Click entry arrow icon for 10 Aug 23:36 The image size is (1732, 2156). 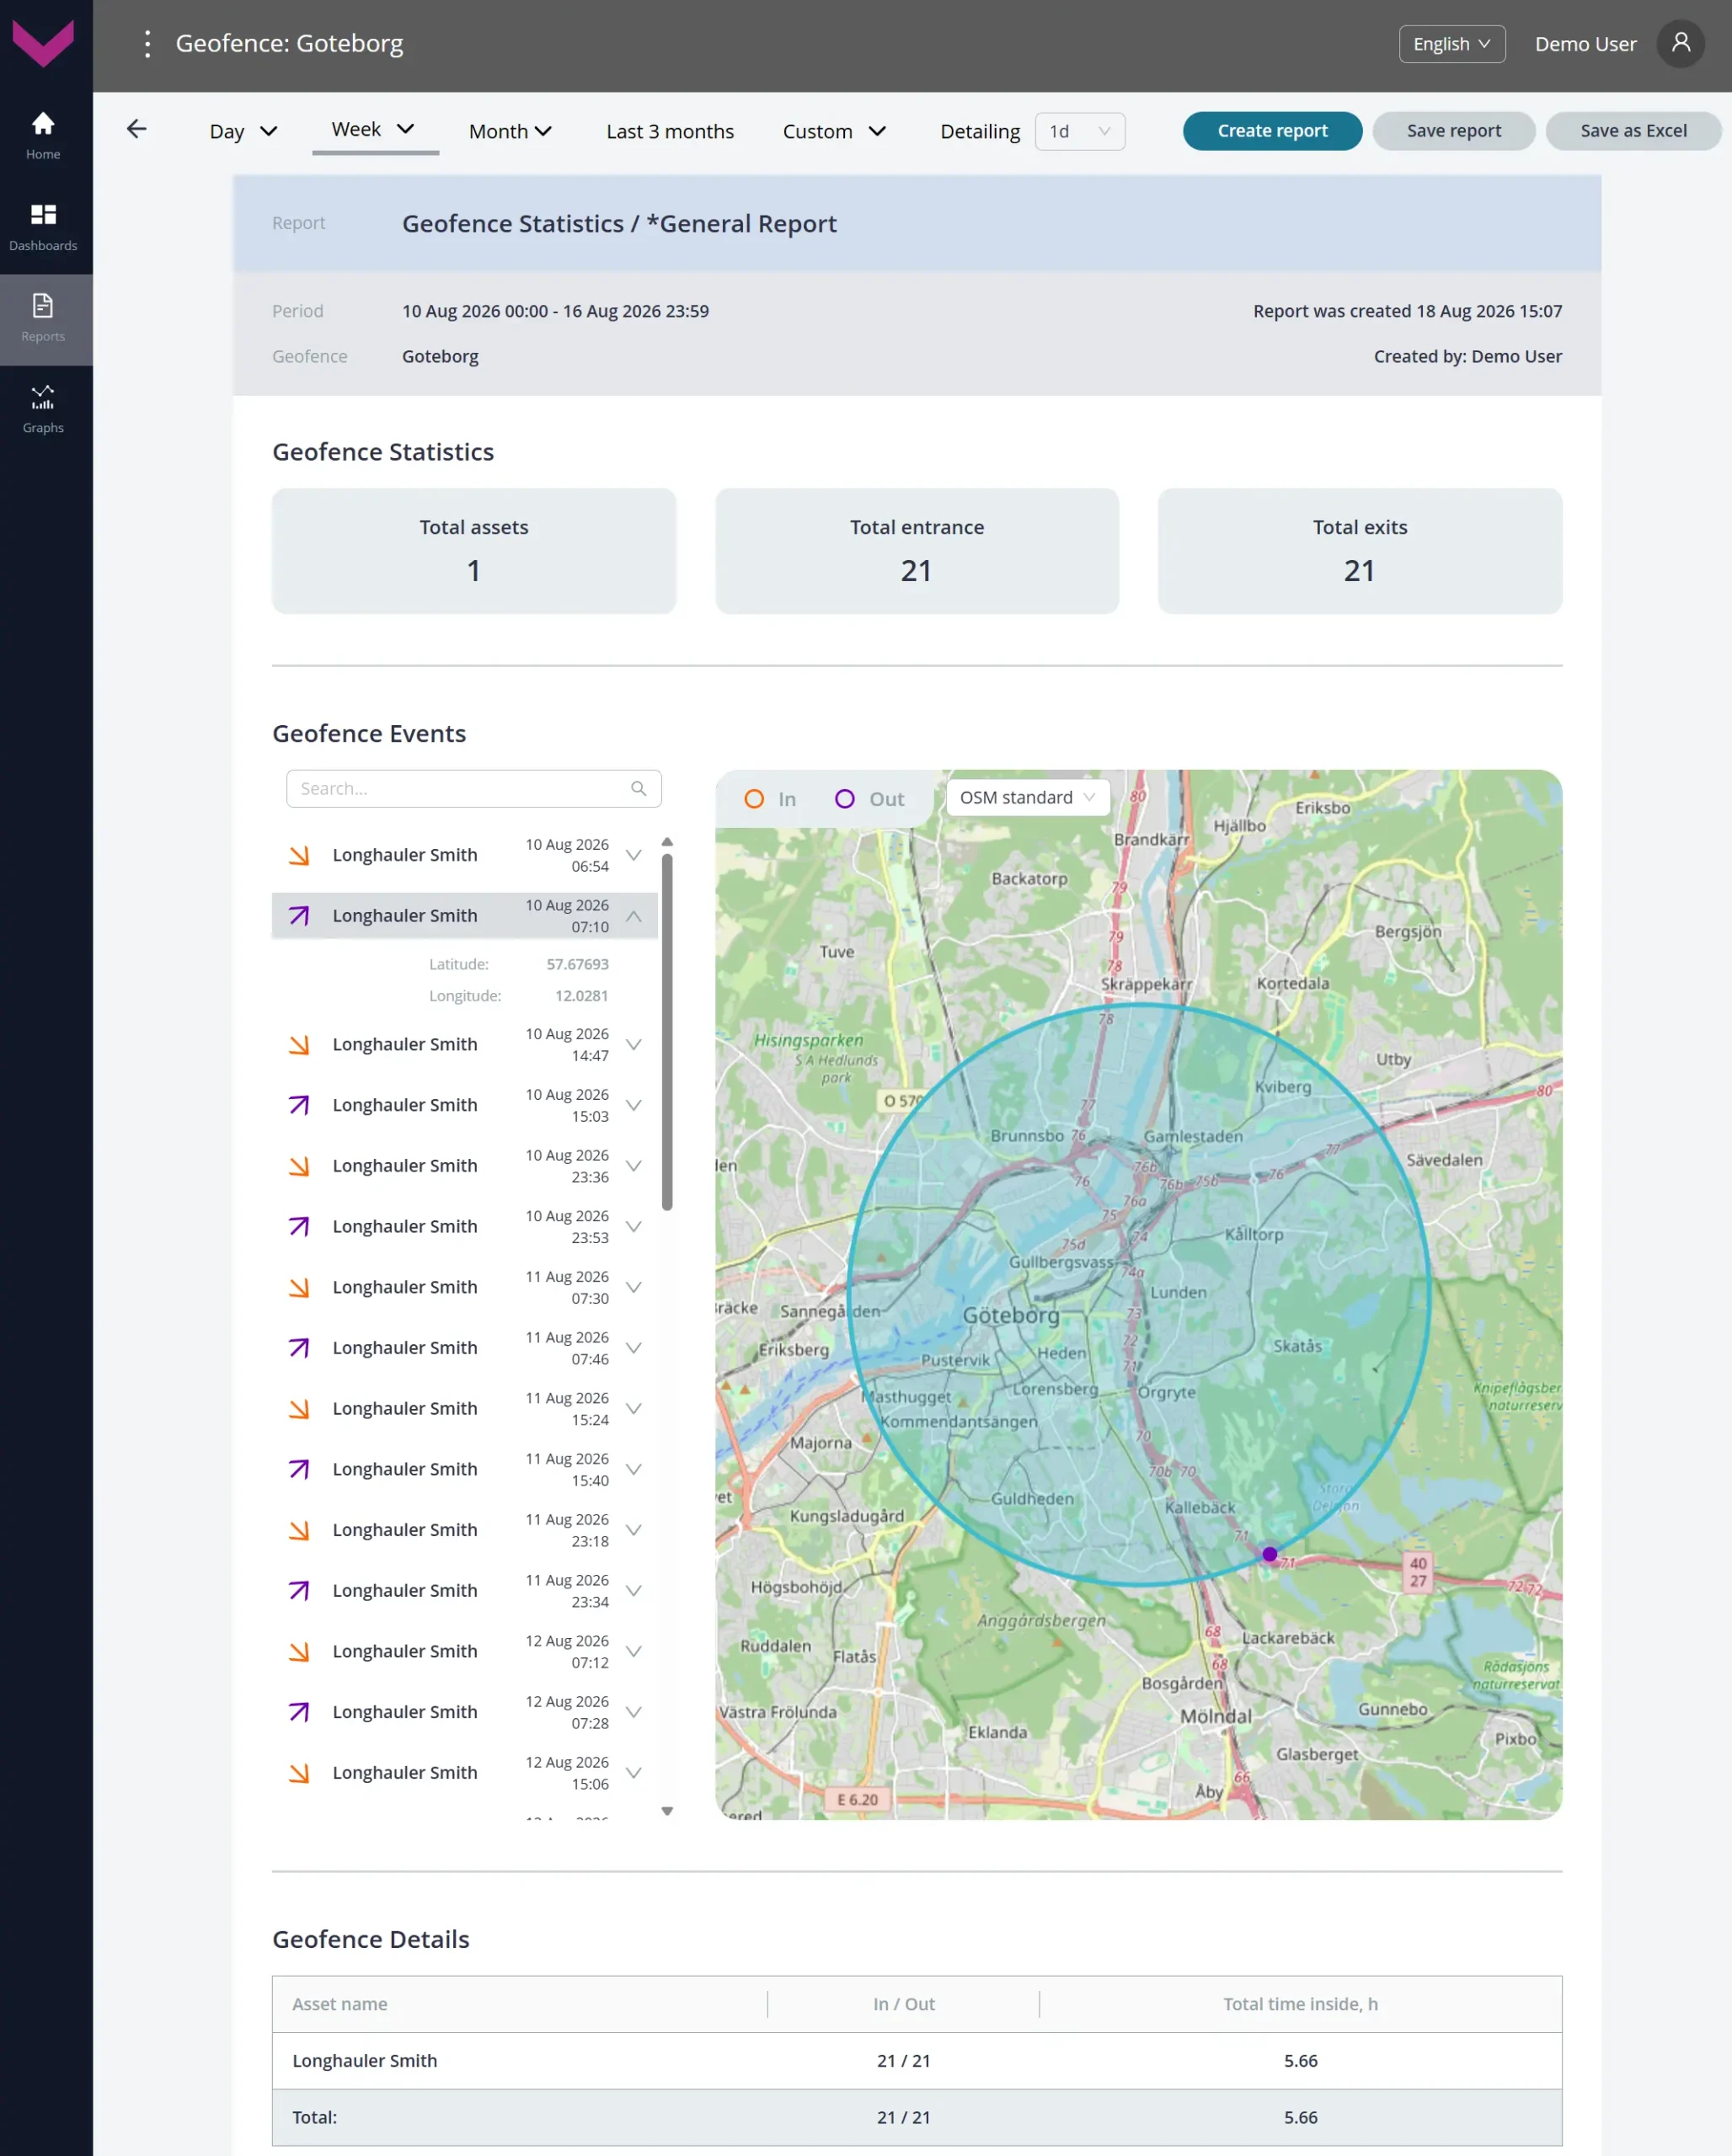299,1166
